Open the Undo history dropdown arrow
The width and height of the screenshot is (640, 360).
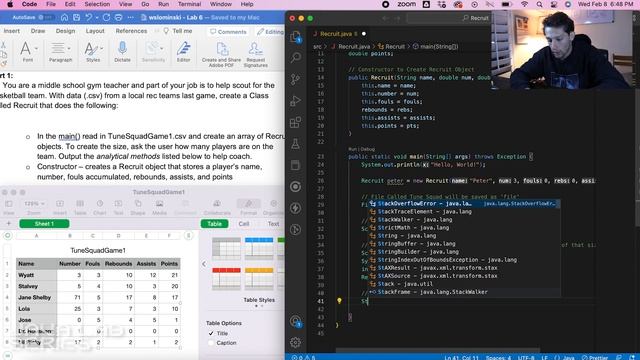click(x=97, y=18)
